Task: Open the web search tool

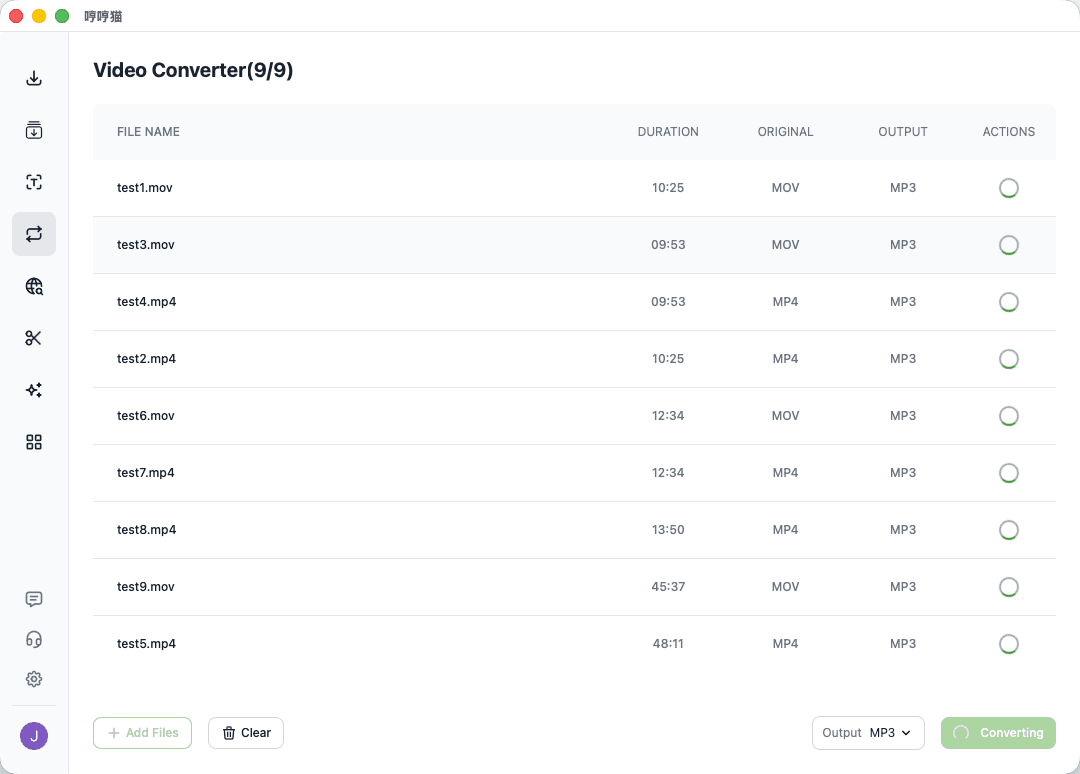Action: tap(34, 286)
